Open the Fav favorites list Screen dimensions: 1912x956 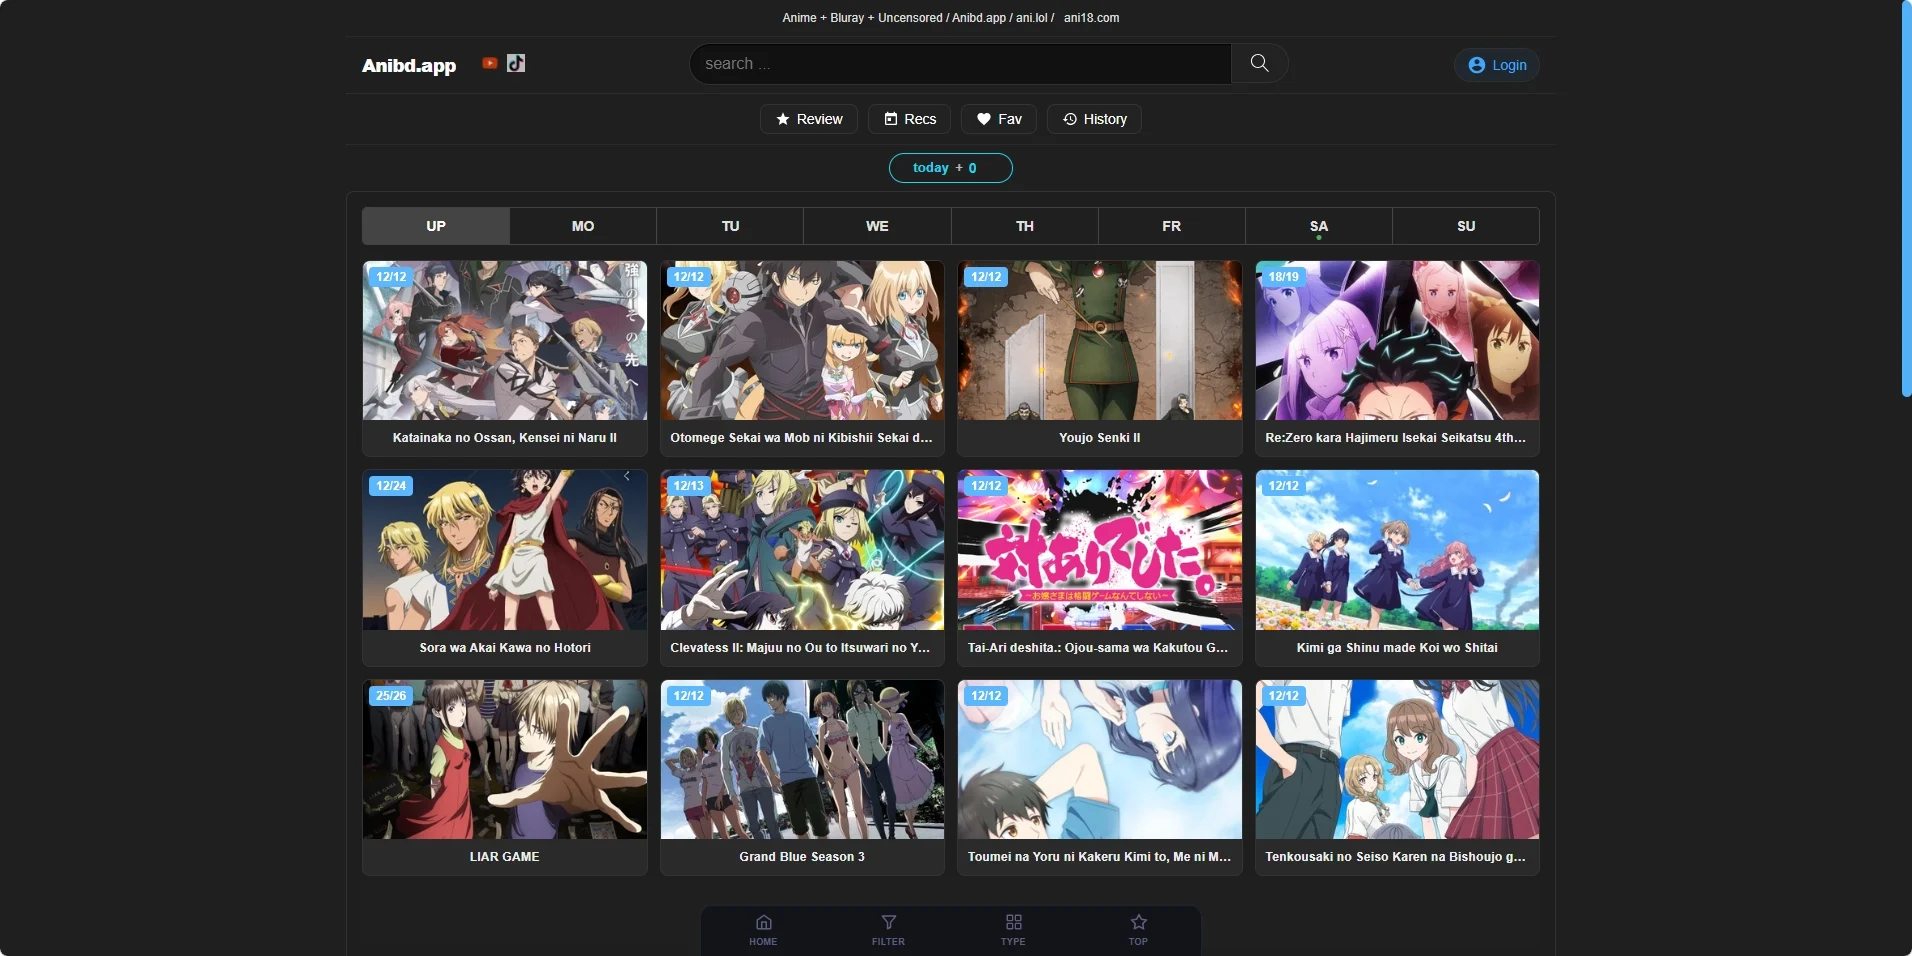click(x=998, y=119)
